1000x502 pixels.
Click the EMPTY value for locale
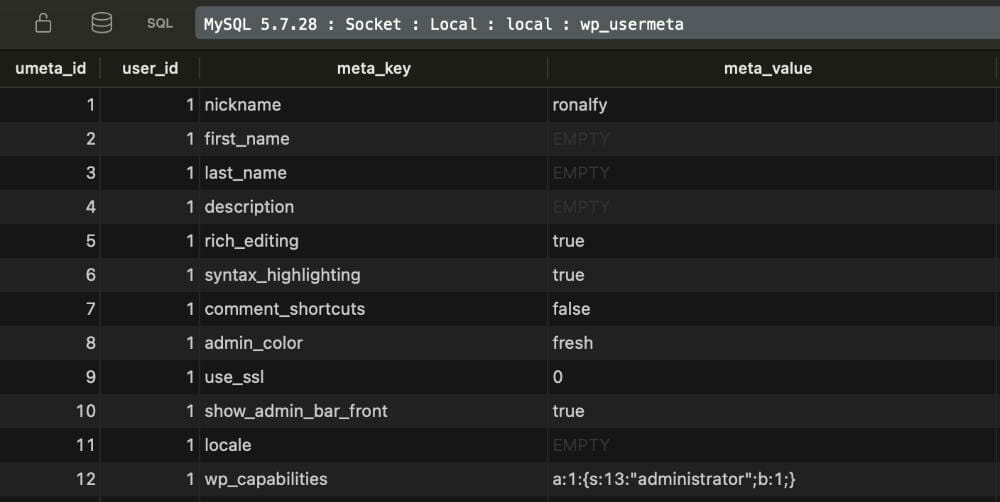coord(772,445)
